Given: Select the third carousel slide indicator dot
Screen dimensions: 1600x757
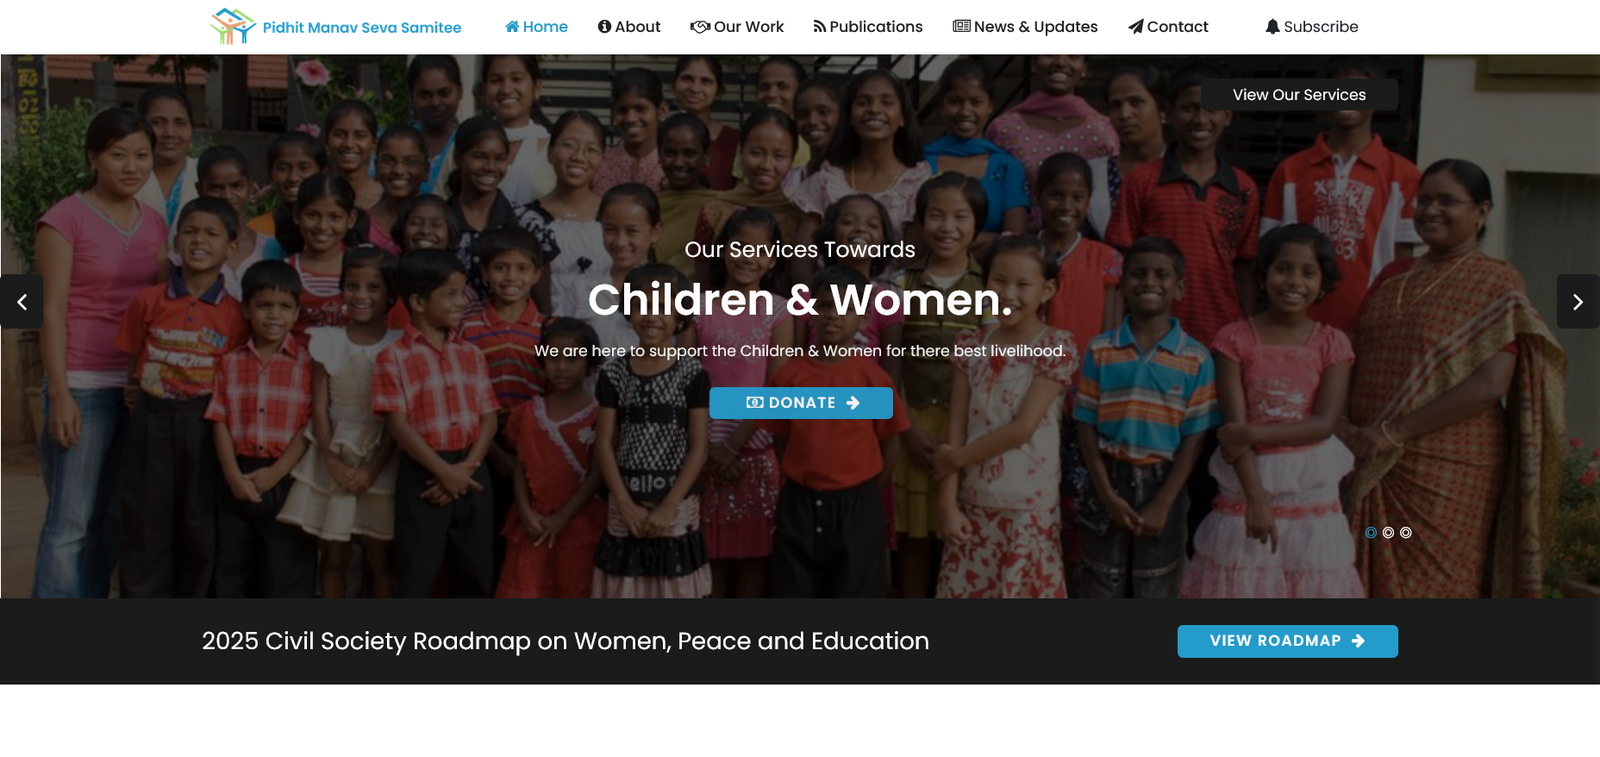Looking at the screenshot, I should [1406, 533].
